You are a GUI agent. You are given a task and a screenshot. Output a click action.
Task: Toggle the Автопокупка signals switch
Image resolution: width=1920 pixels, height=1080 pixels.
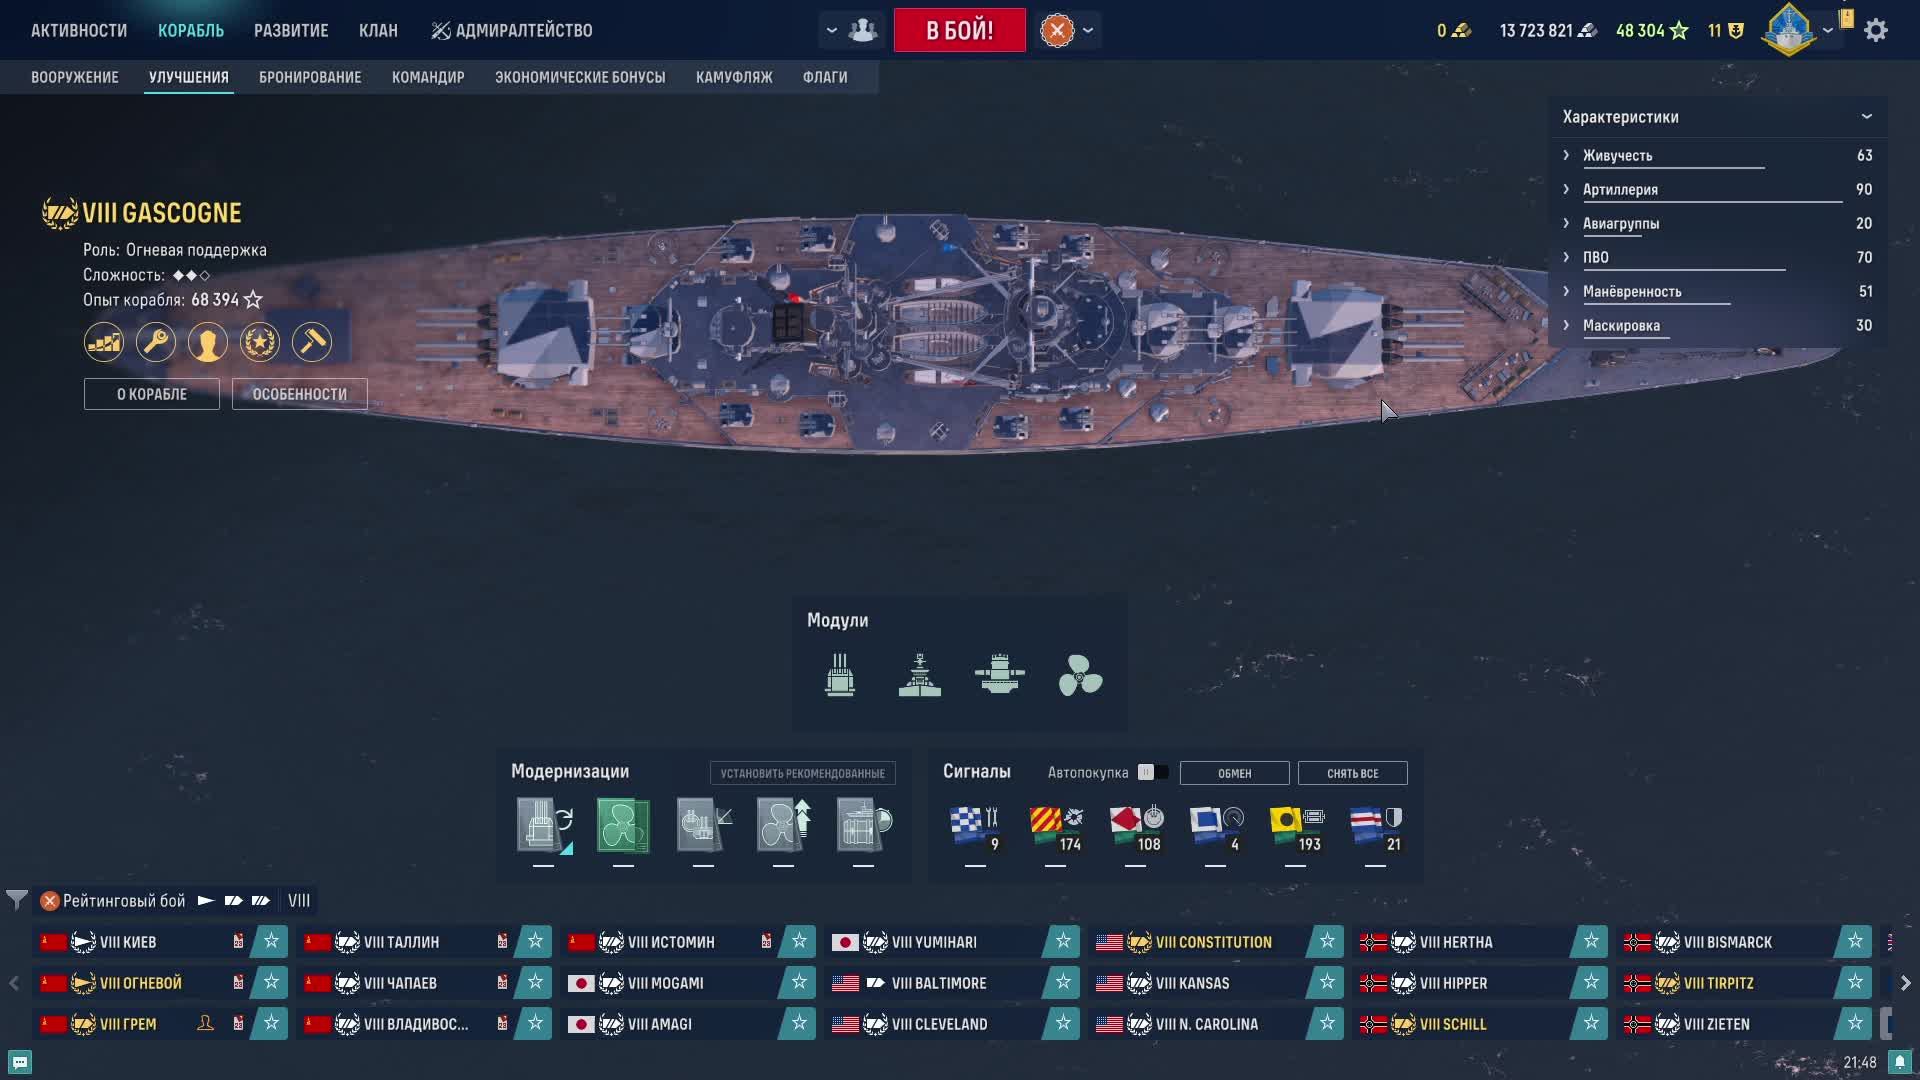[x=1152, y=772]
